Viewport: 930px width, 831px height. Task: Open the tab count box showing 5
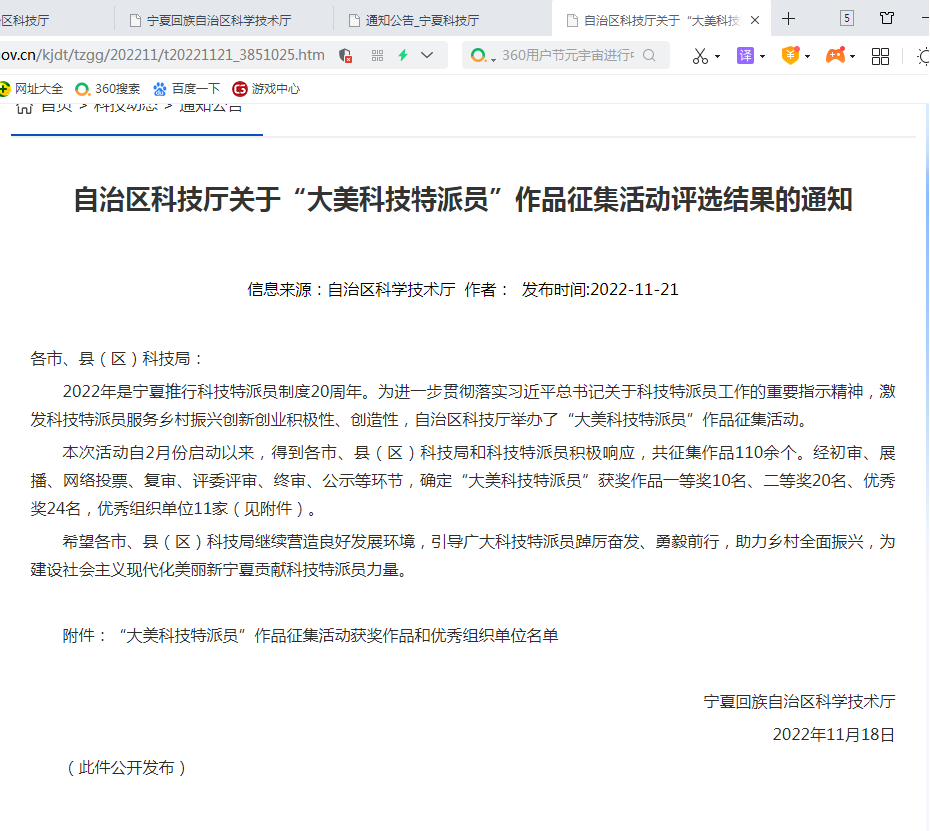(x=847, y=18)
